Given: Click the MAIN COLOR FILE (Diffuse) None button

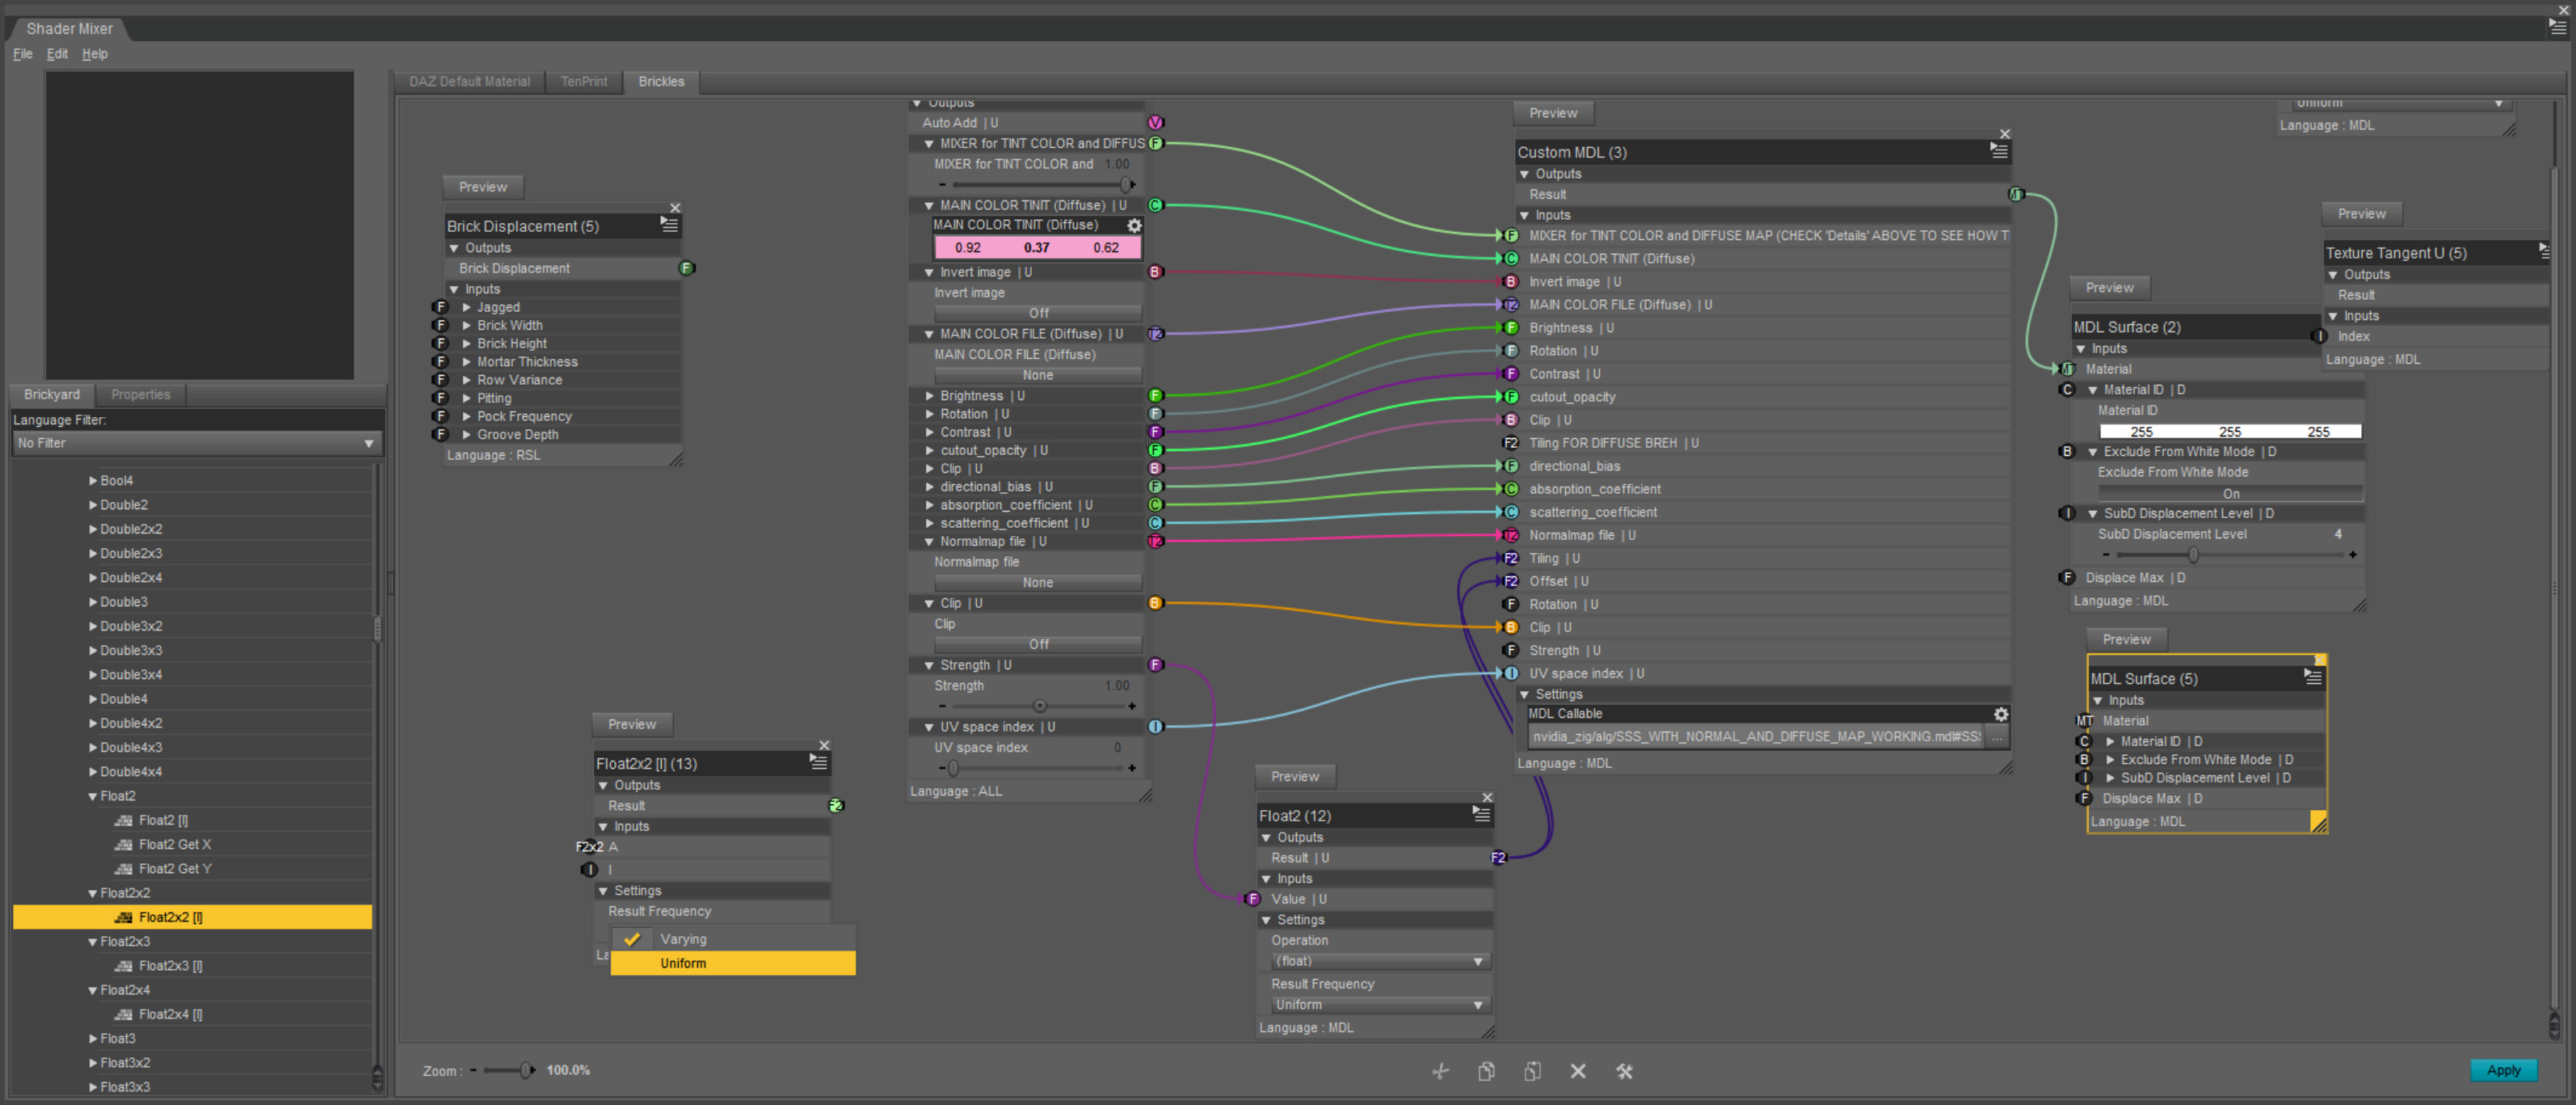Looking at the screenshot, I should (1038, 375).
